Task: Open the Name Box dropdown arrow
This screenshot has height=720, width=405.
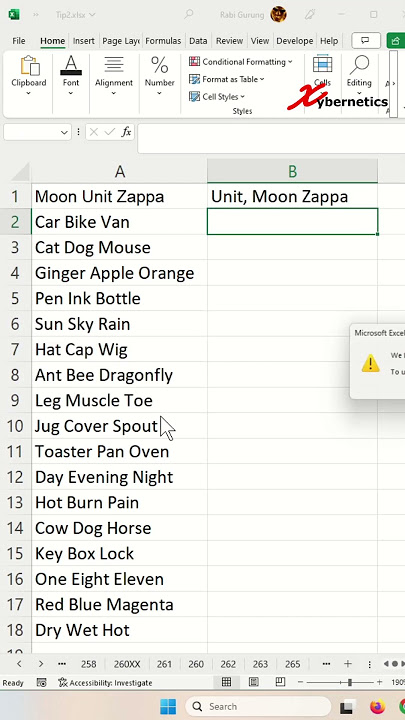Action: tap(64, 132)
